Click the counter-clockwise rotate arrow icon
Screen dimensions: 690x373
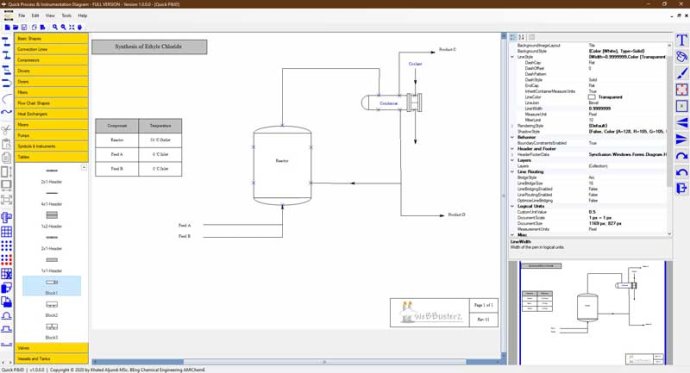681,172
